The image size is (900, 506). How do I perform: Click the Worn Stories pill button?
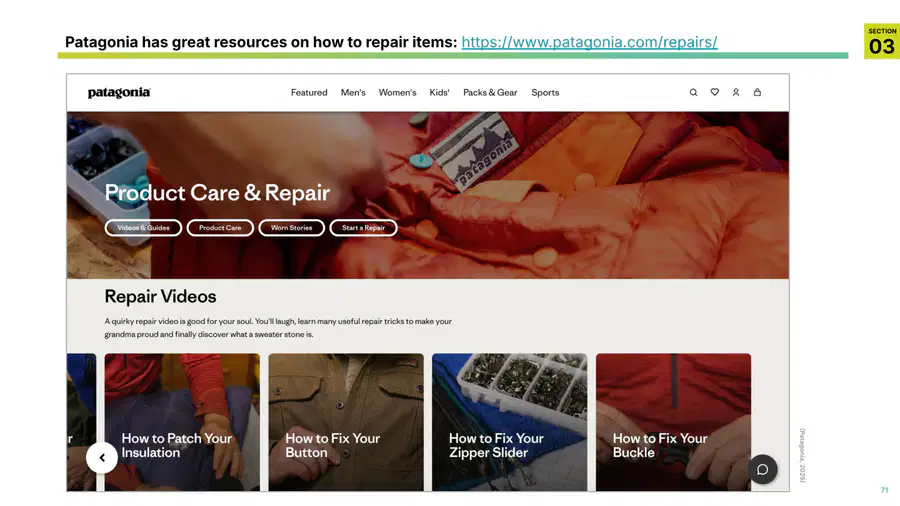pos(292,228)
